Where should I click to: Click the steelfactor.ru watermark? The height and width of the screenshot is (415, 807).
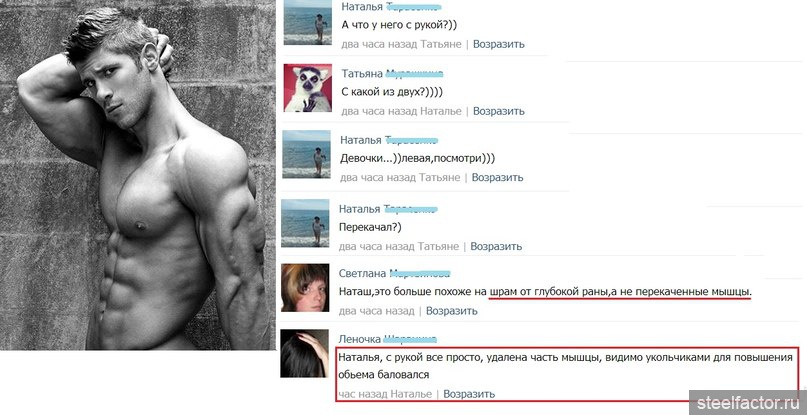pos(748,403)
